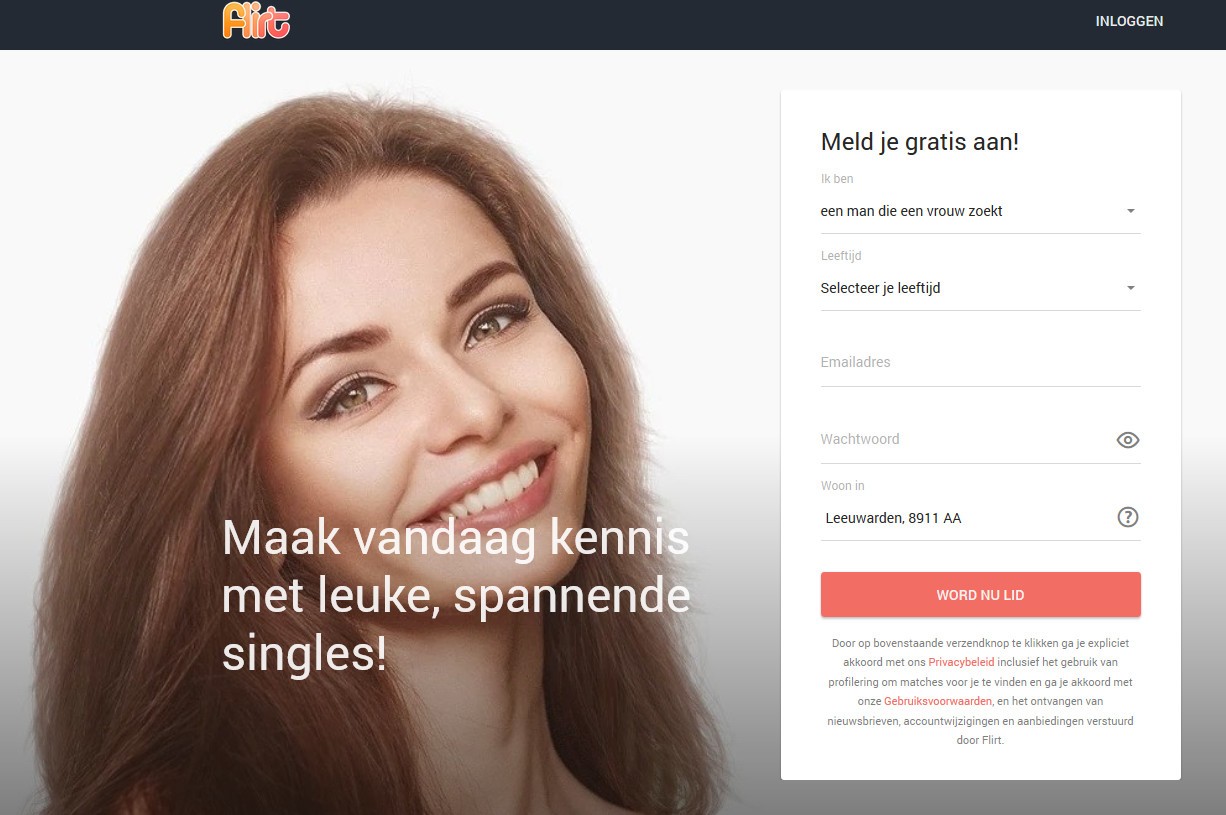Click the 'Meld je gratis aan!' heading
Image resolution: width=1226 pixels, height=815 pixels.
tap(920, 142)
